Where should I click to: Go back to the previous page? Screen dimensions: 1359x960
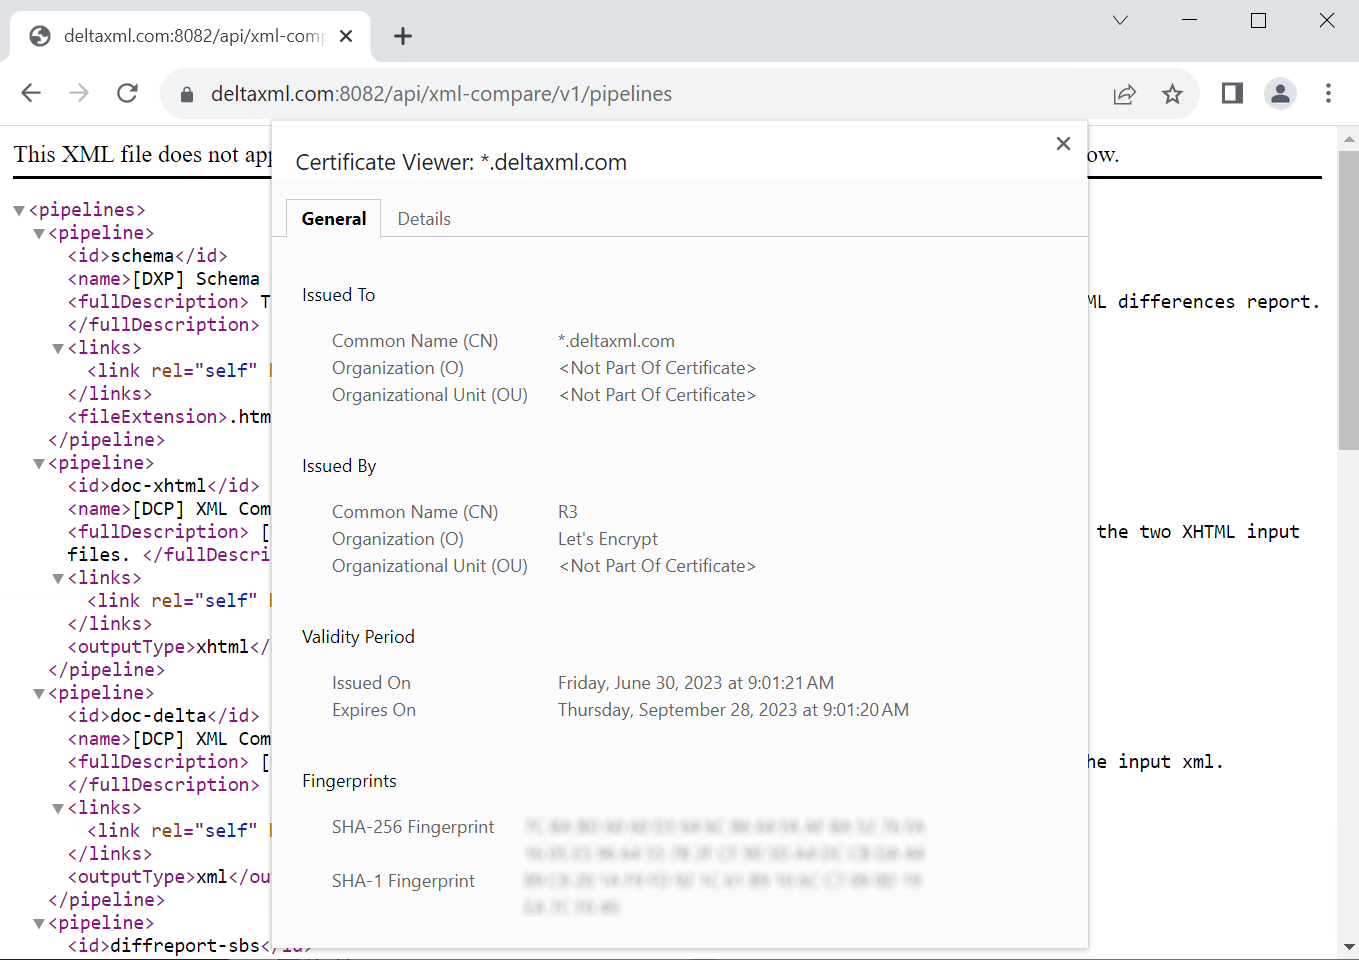[31, 94]
